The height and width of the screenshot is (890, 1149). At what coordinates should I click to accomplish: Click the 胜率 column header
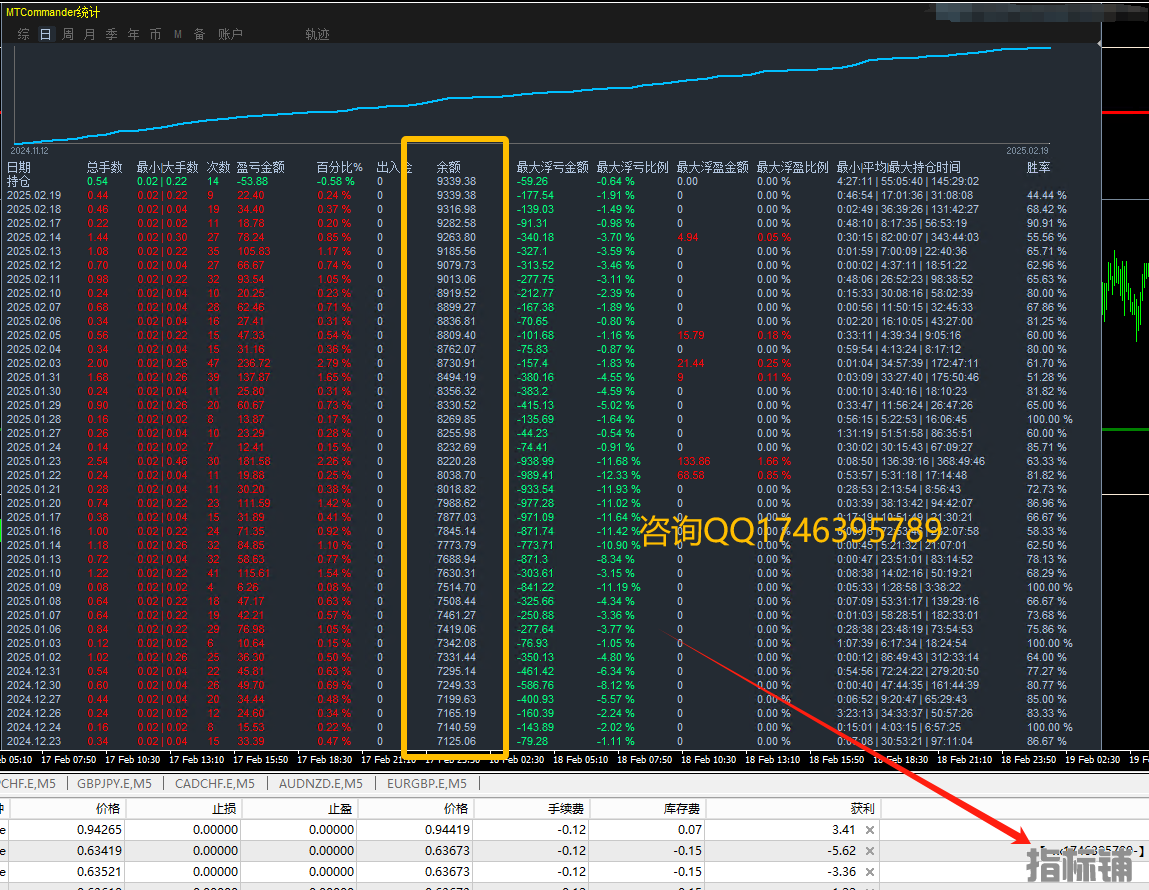pyautogui.click(x=1038, y=168)
